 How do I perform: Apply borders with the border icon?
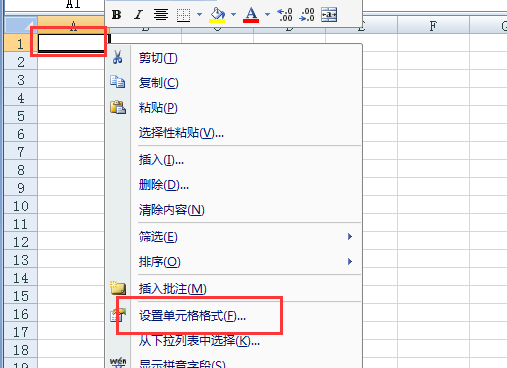183,15
